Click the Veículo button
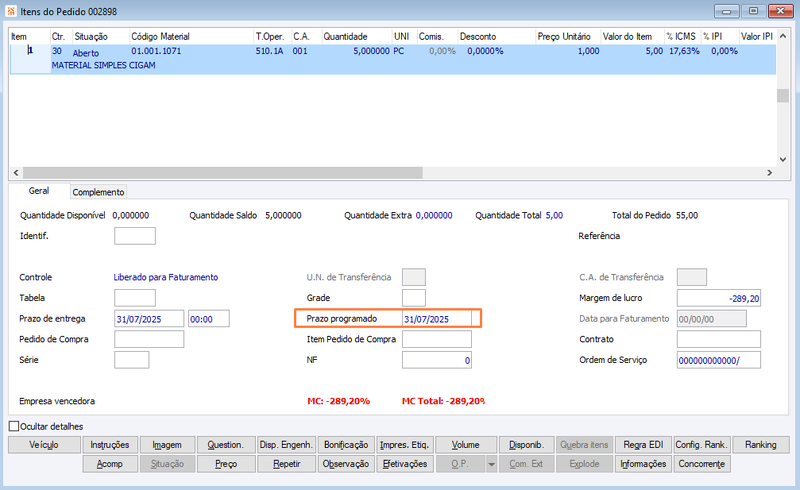 [44, 445]
